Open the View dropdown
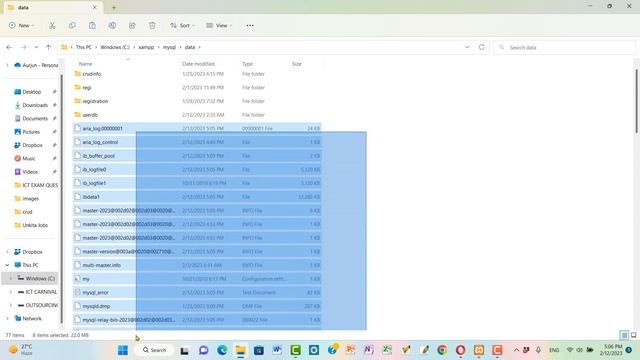Viewport: 640px width, 360px height. coord(219,25)
